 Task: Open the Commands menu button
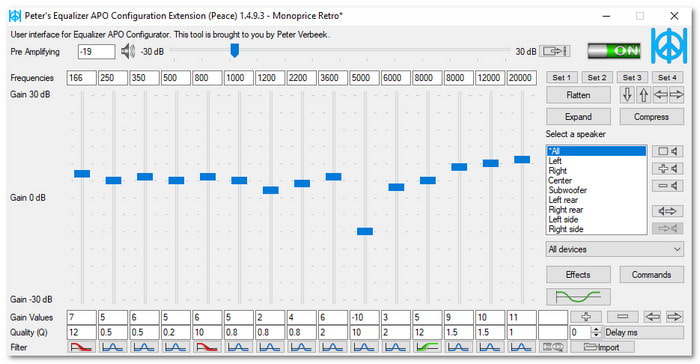coord(651,274)
